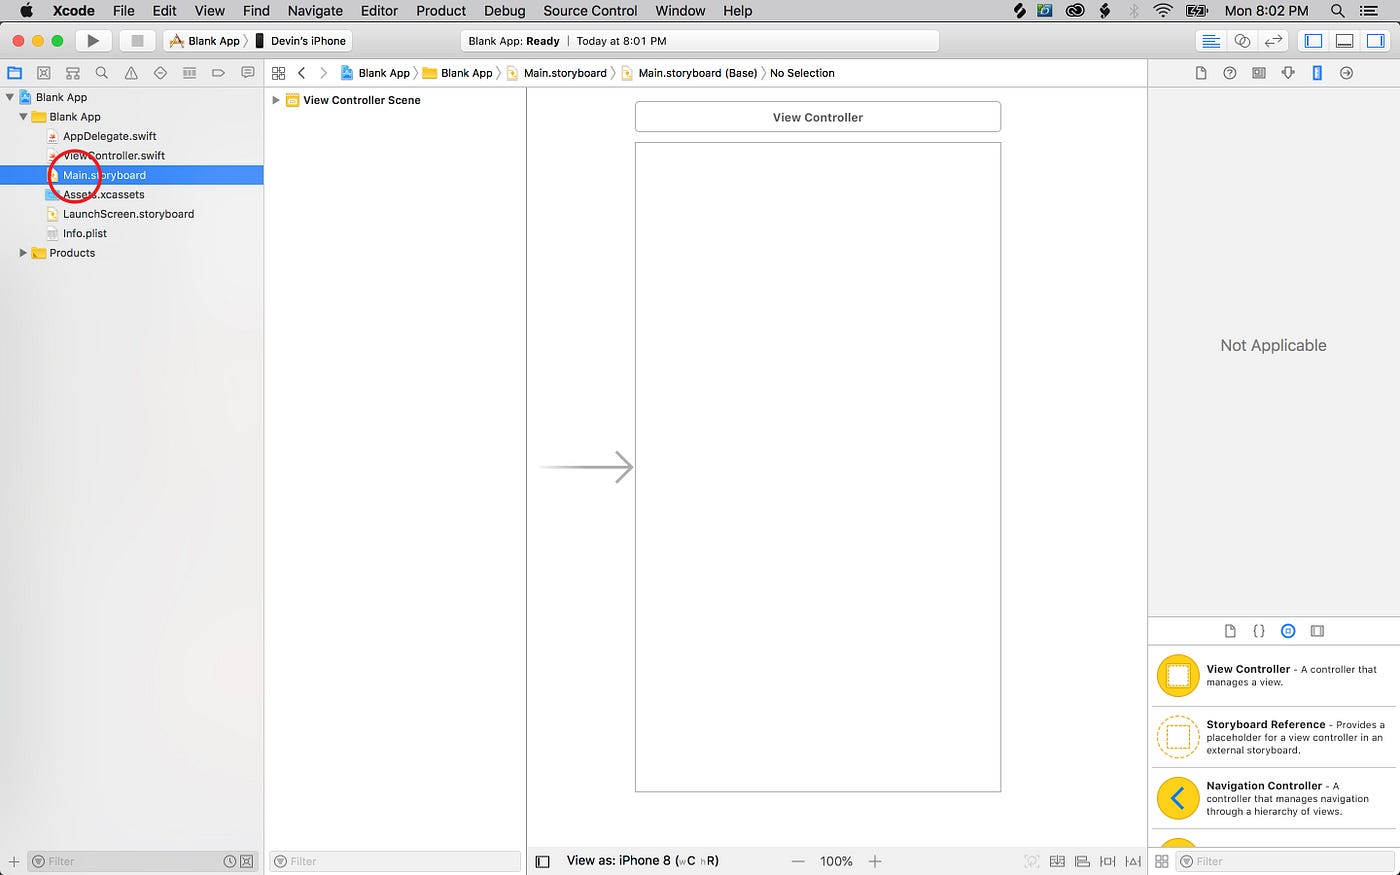Toggle the Debug area visibility
The width and height of the screenshot is (1400, 875).
pos(1345,41)
